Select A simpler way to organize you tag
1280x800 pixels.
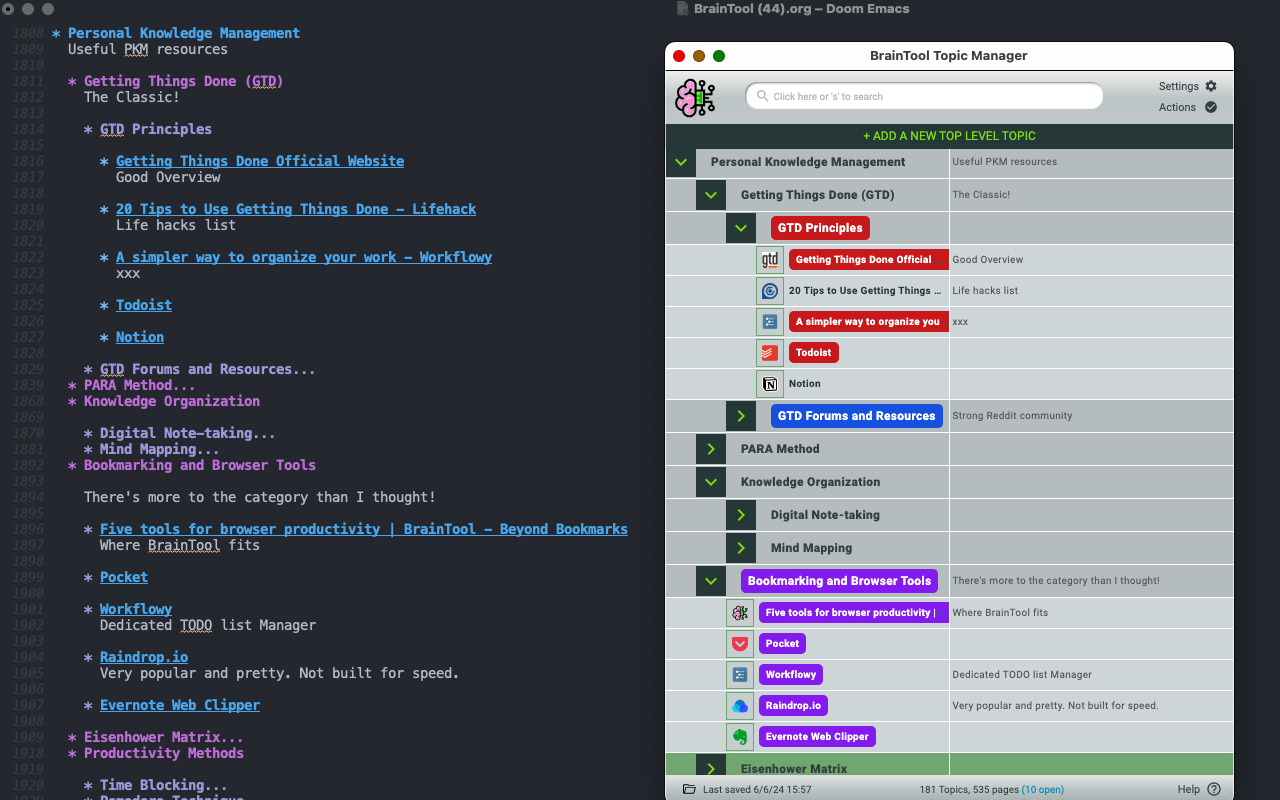tap(868, 322)
